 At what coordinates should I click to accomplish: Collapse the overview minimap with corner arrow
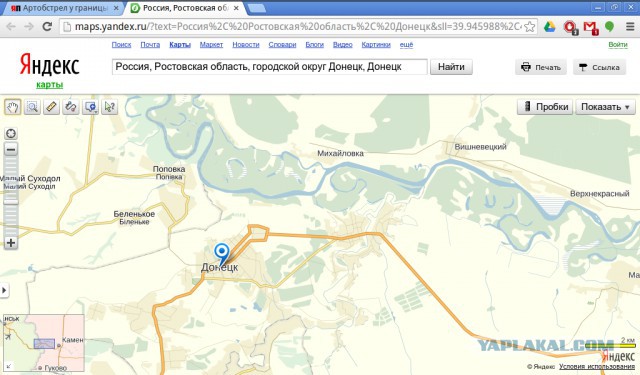[x=8, y=366]
